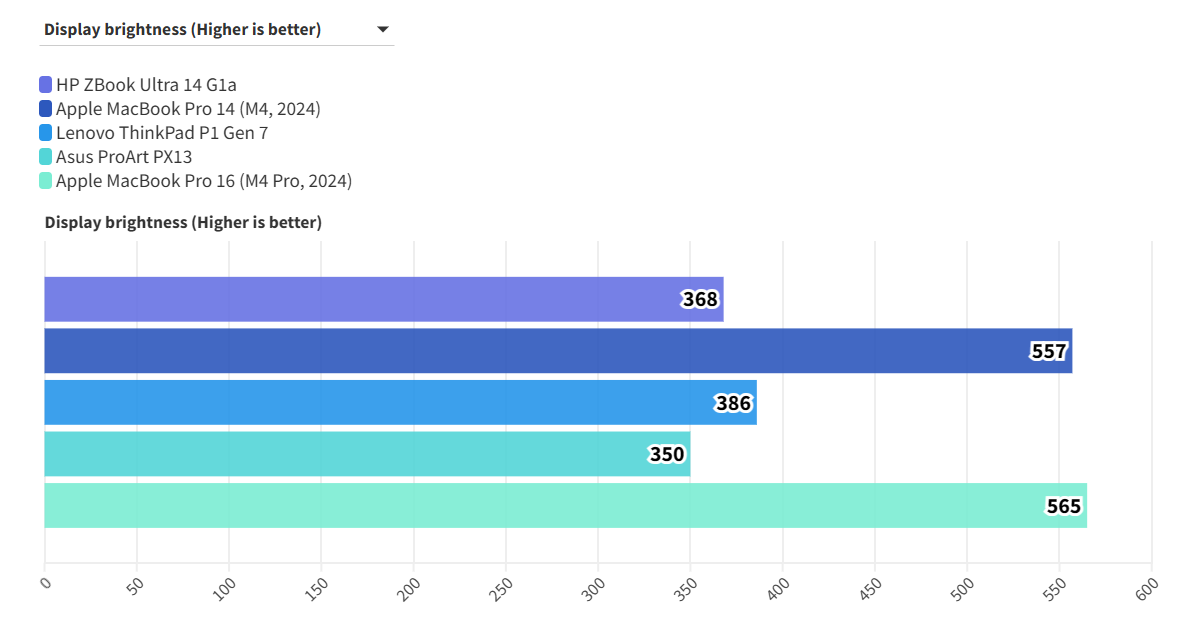Click the Asus ProArt teal legend swatch

[x=46, y=157]
